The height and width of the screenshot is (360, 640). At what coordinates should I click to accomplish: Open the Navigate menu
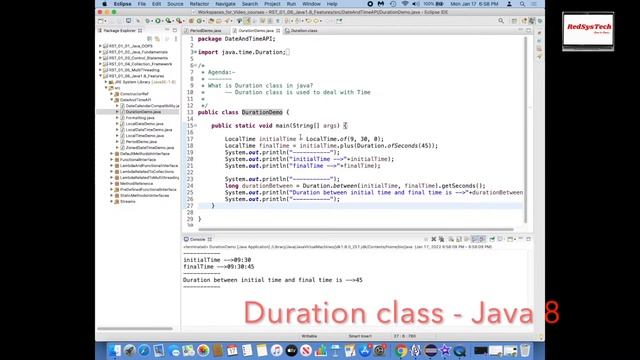click(225, 4)
